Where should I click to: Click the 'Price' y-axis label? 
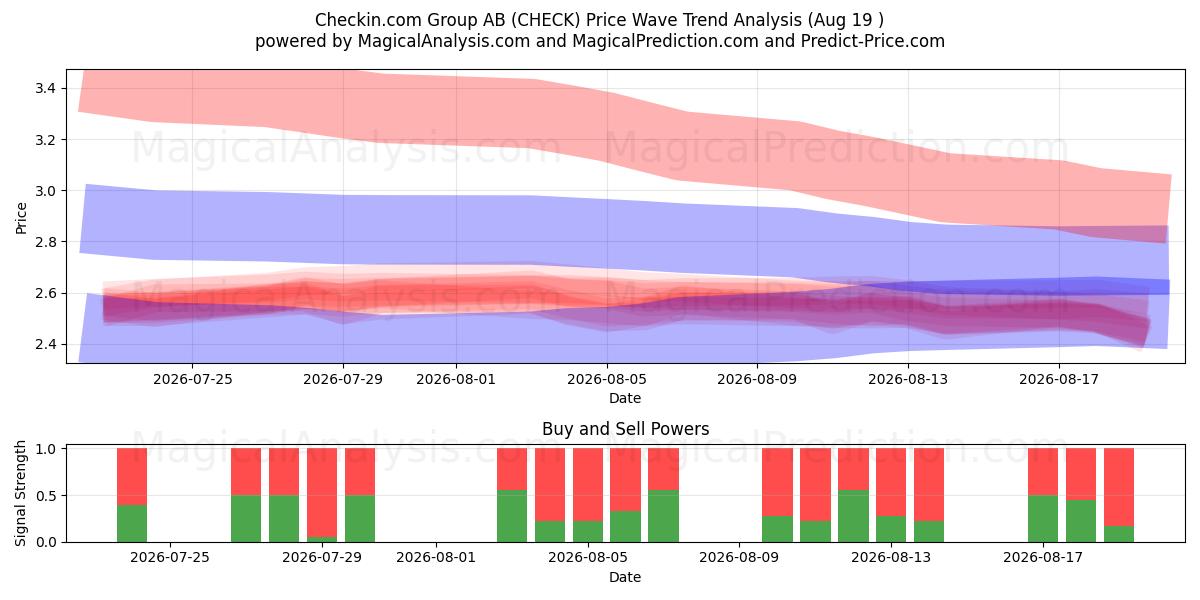pos(22,216)
